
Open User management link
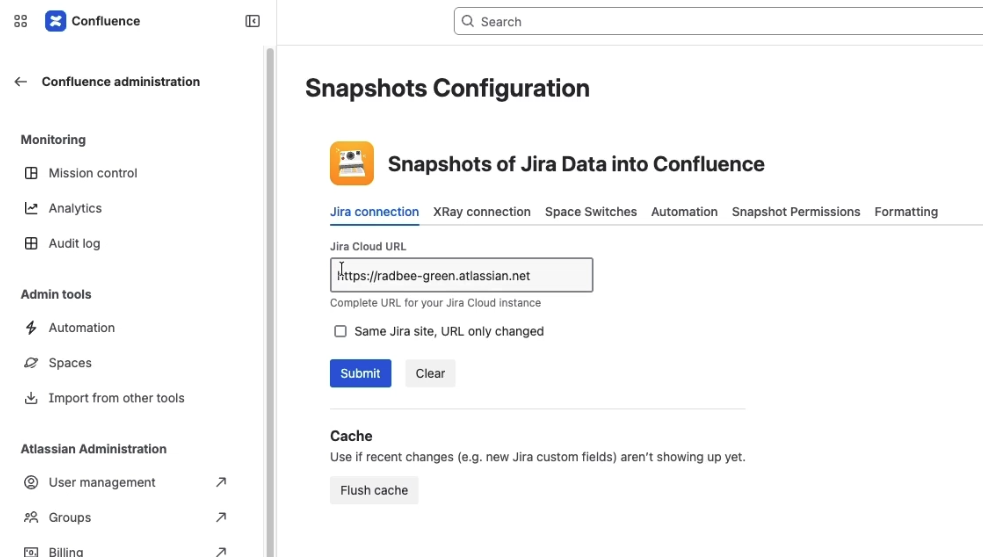coord(102,482)
